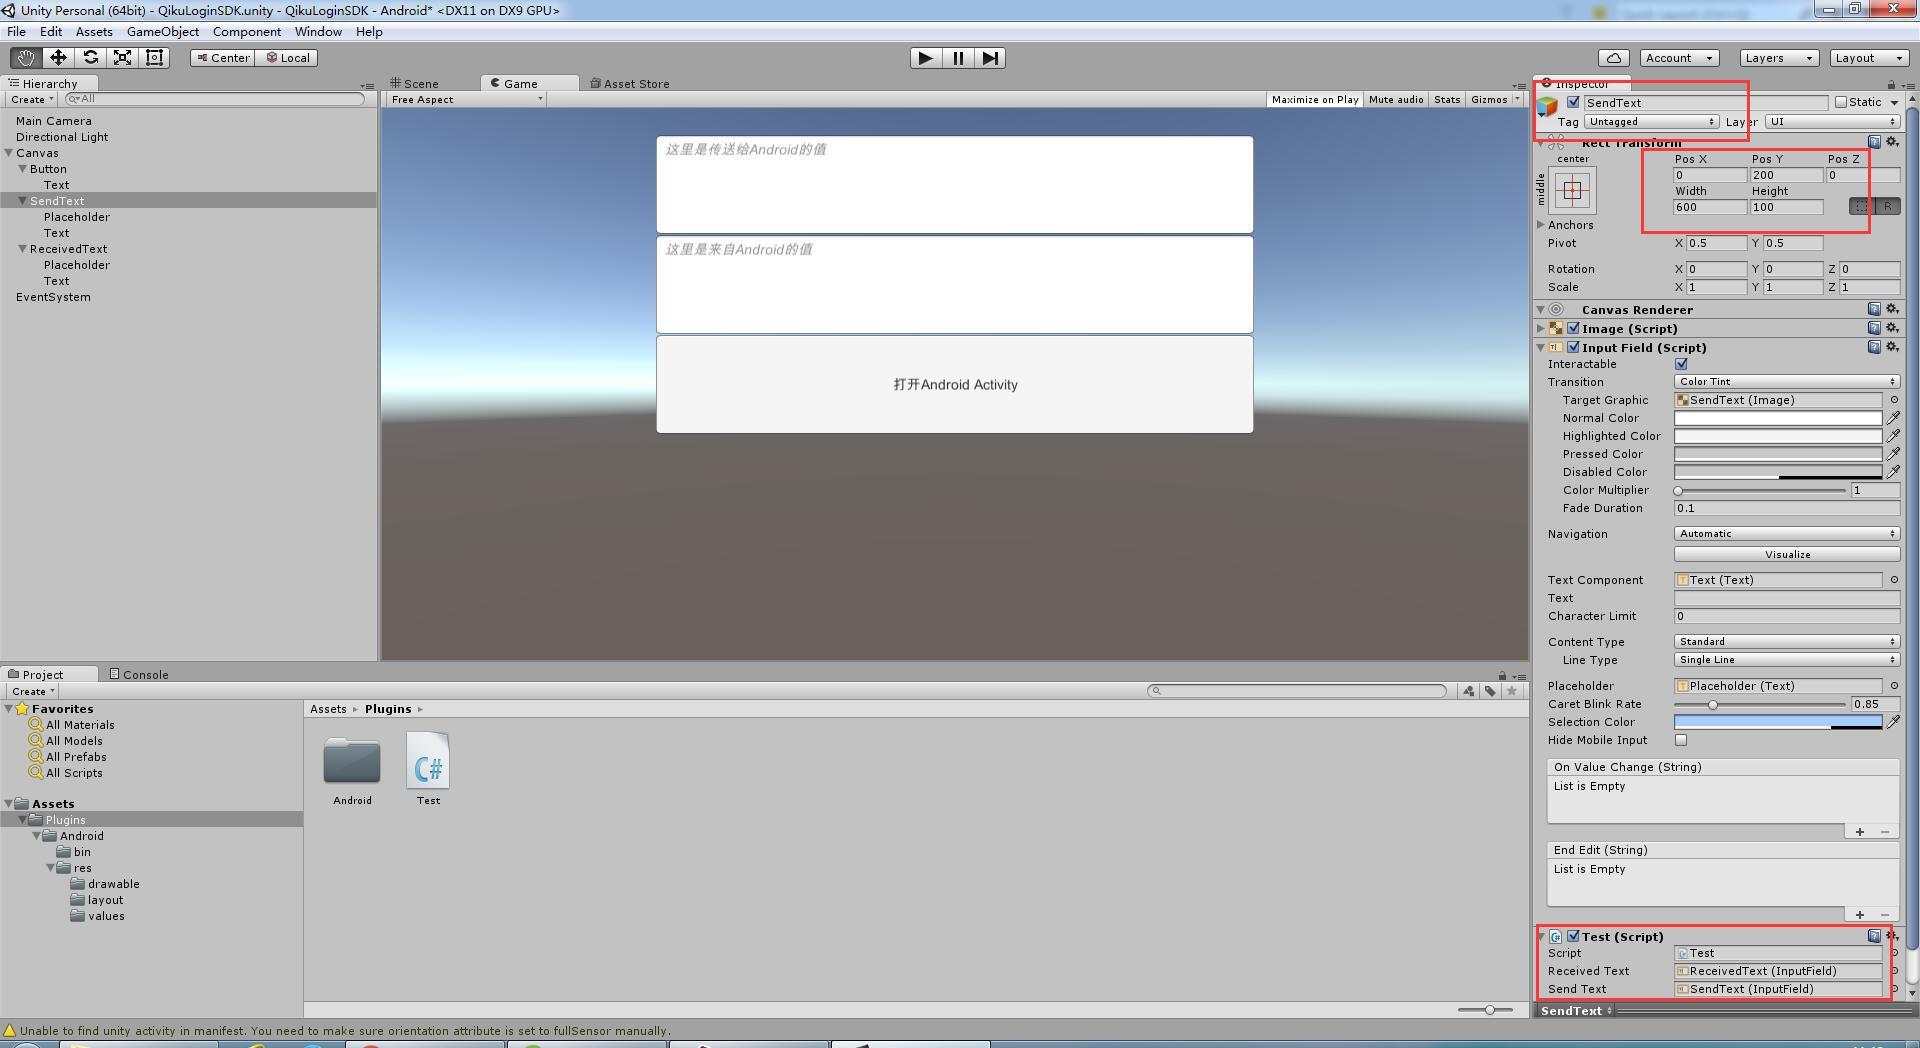The image size is (1920, 1048).
Task: Open the Tag dropdown
Action: 1651,122
